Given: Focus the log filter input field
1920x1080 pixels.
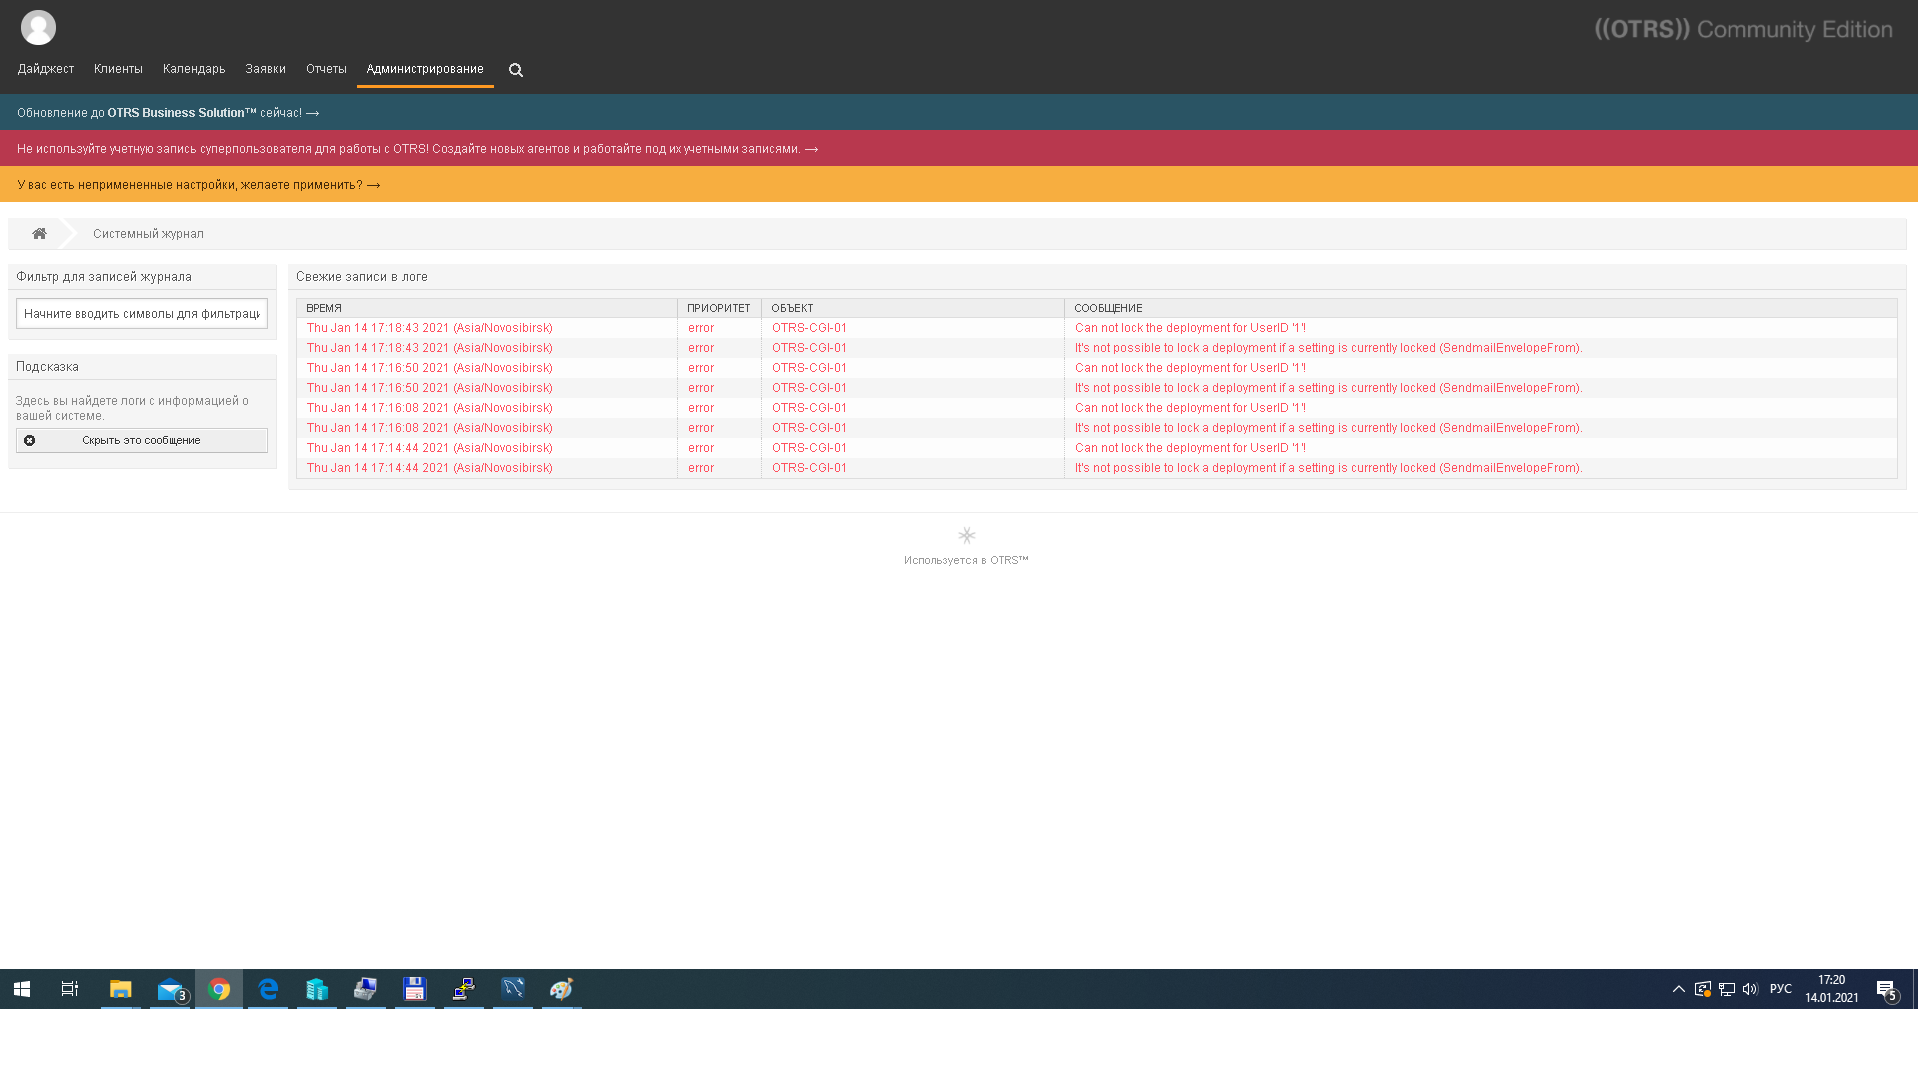Looking at the screenshot, I should click(x=142, y=314).
